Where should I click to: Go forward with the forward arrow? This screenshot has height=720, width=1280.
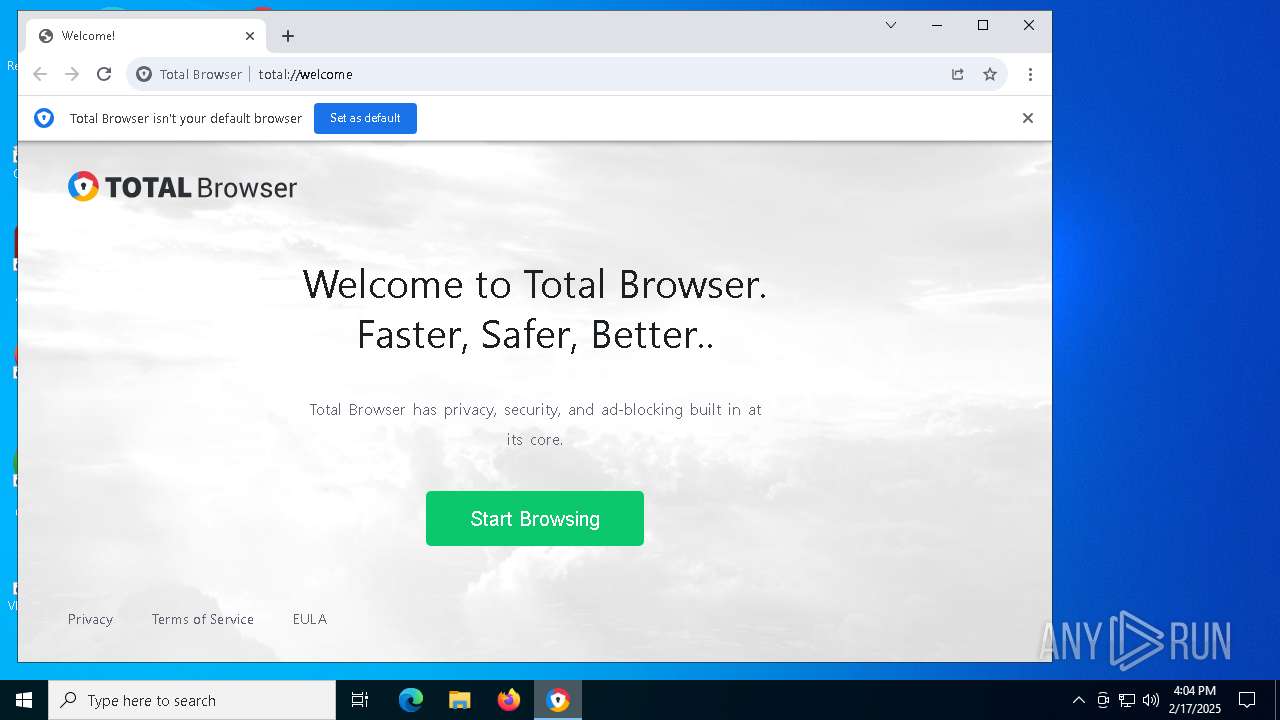pos(72,74)
